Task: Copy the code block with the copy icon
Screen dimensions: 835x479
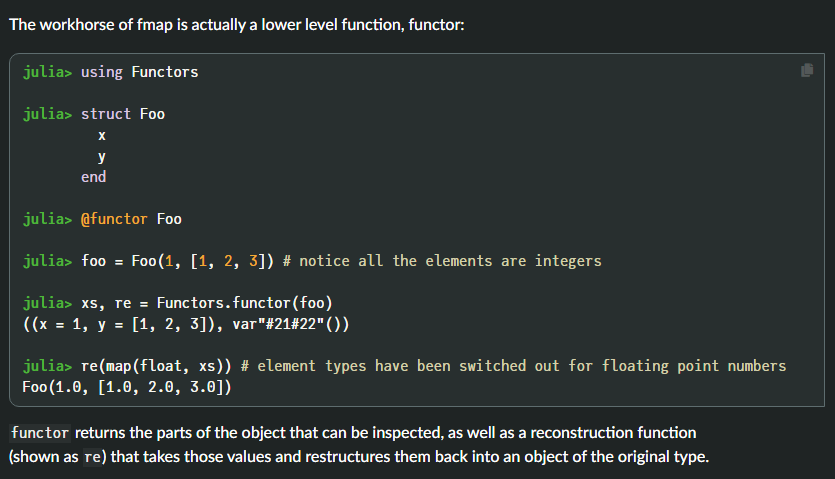Action: (x=807, y=70)
